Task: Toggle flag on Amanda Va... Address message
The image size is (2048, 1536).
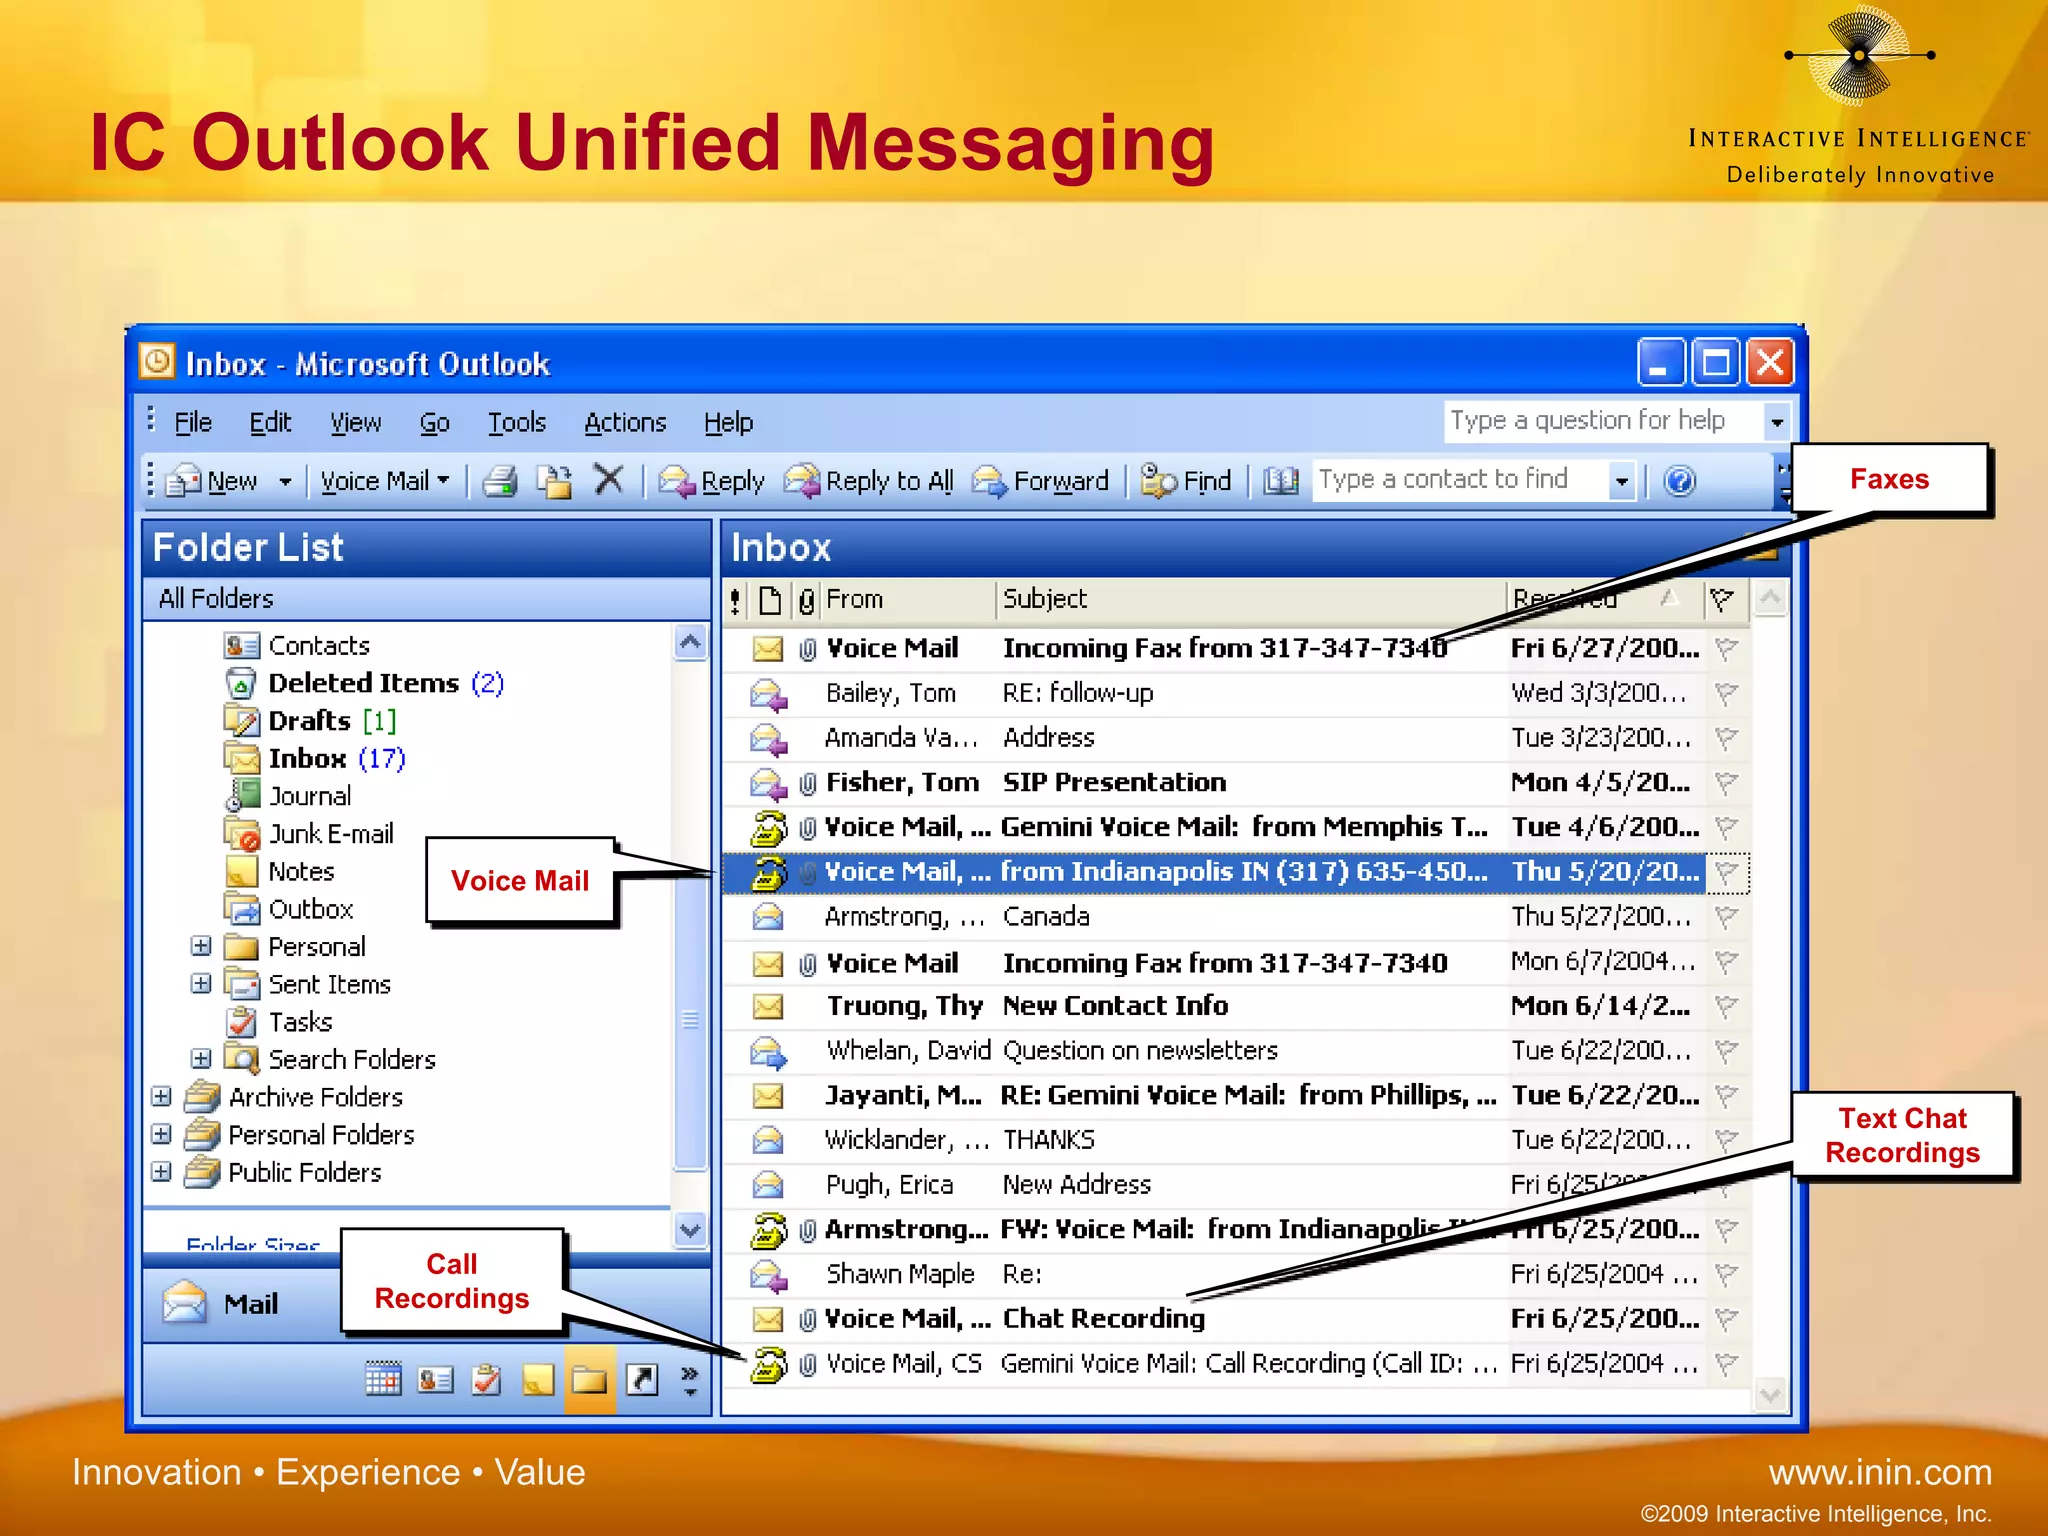Action: 1726,738
